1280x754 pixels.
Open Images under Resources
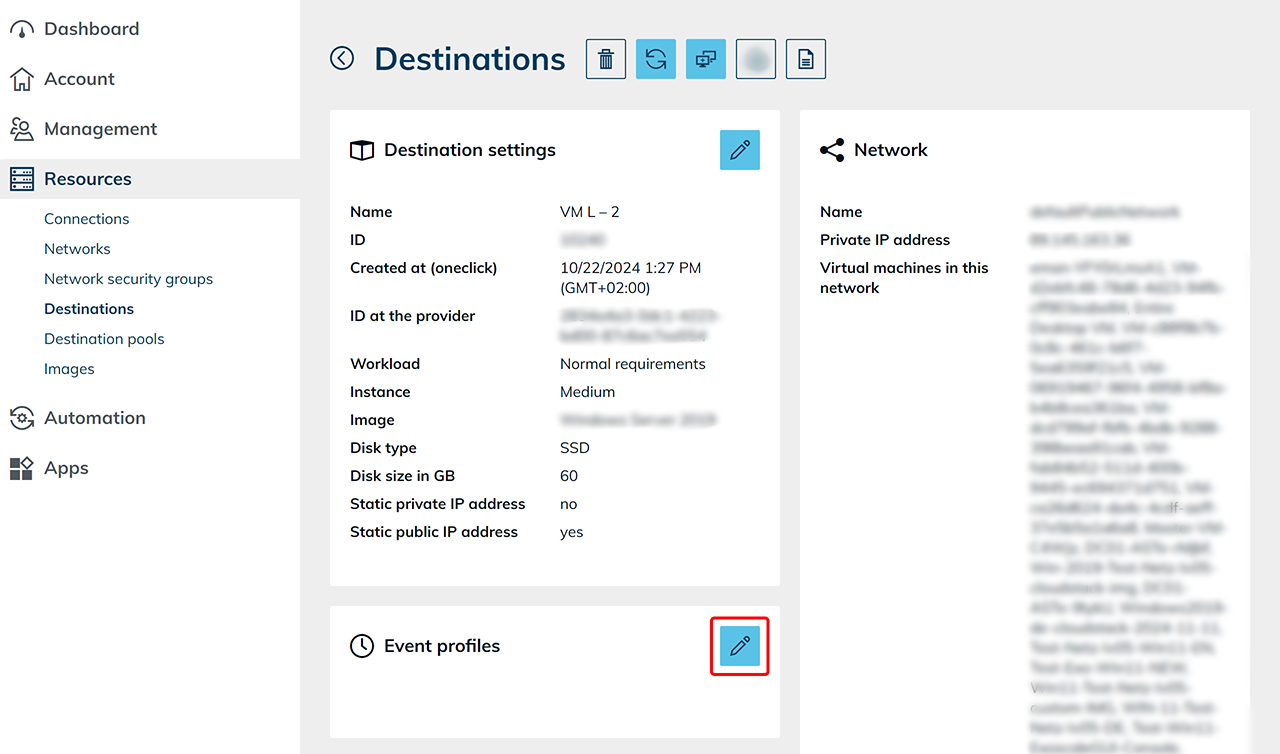[69, 369]
